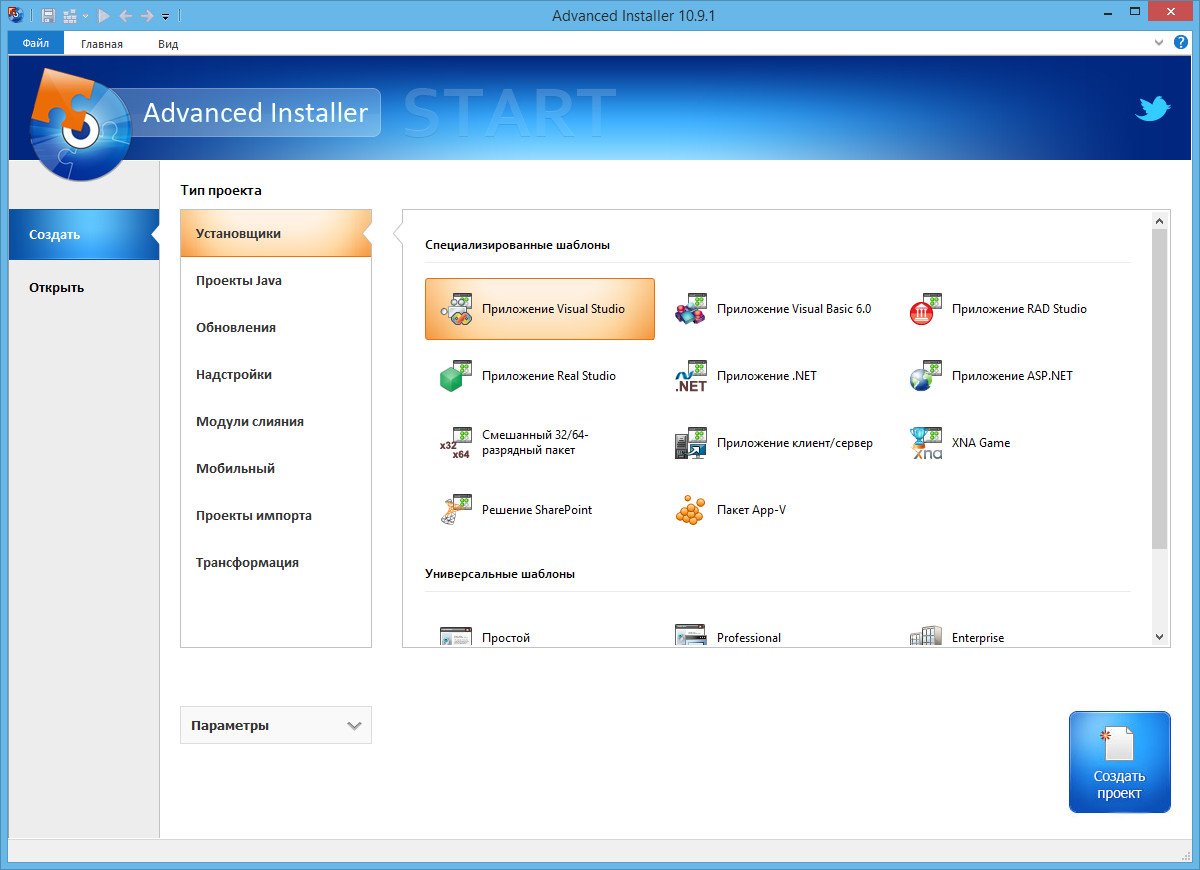Open the Twitter bird link
Viewport: 1200px width, 870px height.
[1152, 109]
